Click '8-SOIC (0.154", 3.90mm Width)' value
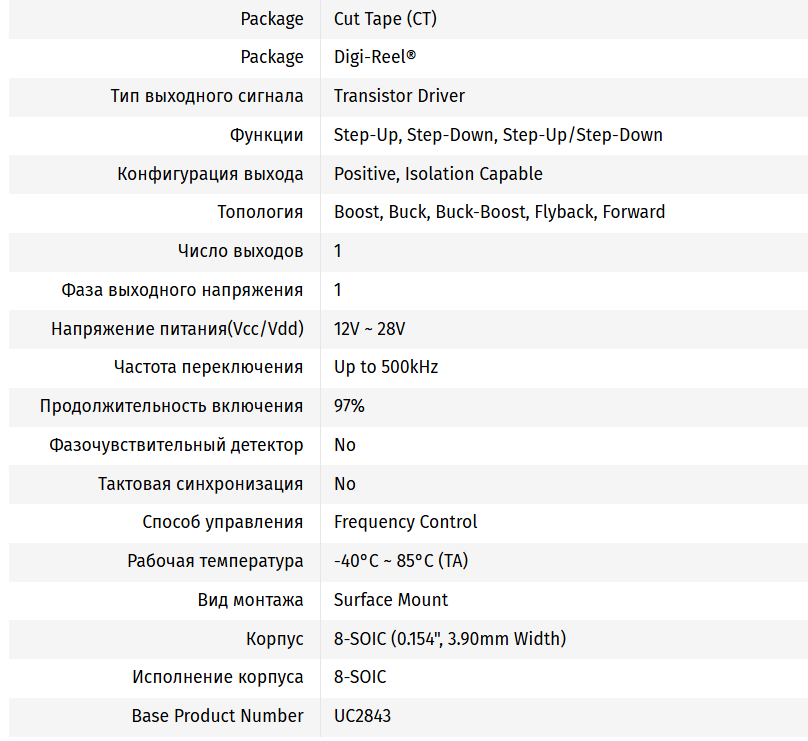 click(450, 639)
